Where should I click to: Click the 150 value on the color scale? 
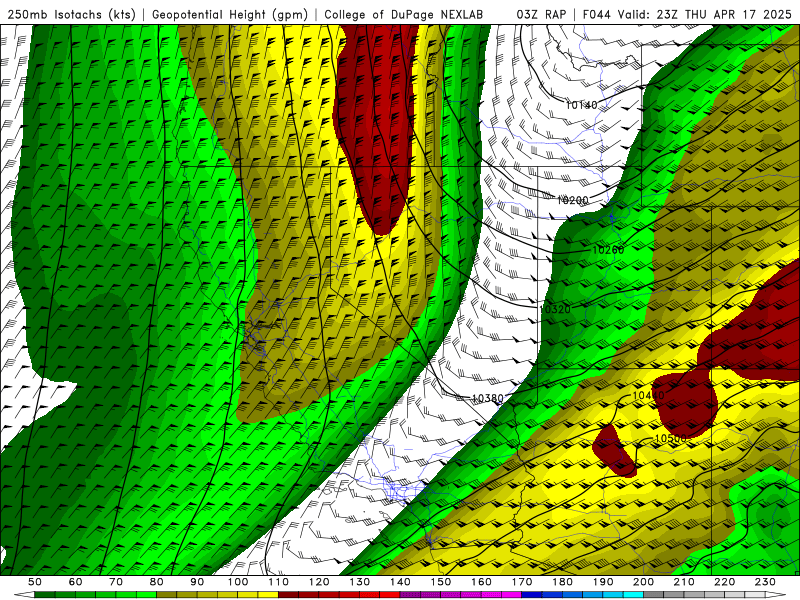point(440,582)
